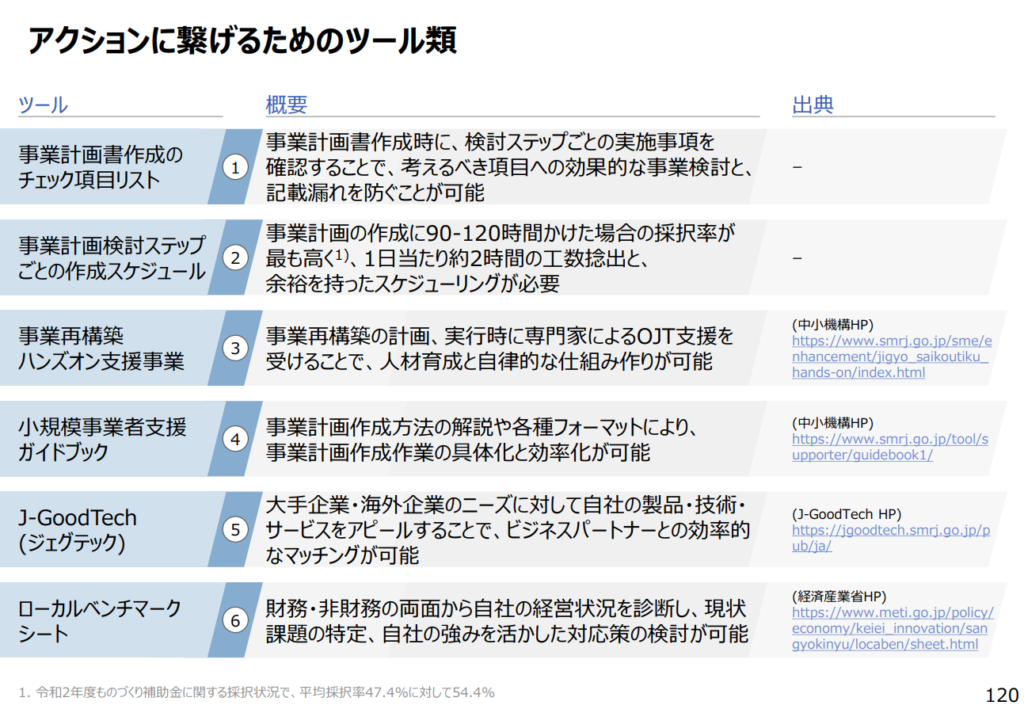The image size is (1024, 709).
Task: Click the circled number 4 icon
Action: coord(235,439)
